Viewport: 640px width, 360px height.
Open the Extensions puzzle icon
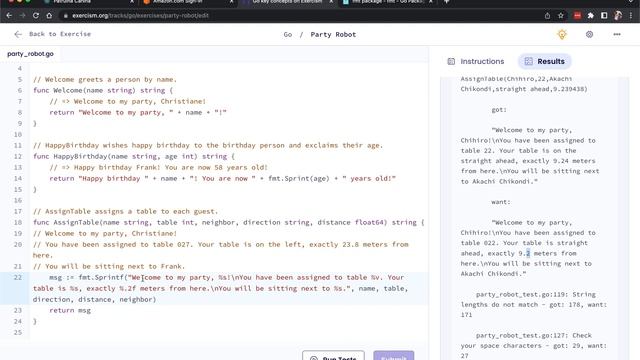(591, 16)
